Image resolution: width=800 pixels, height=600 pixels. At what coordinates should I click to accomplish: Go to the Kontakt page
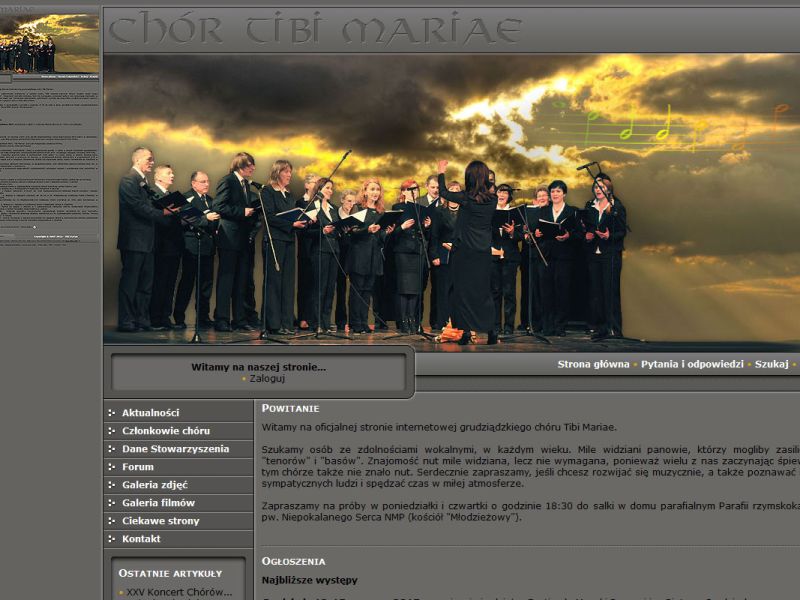(x=141, y=539)
